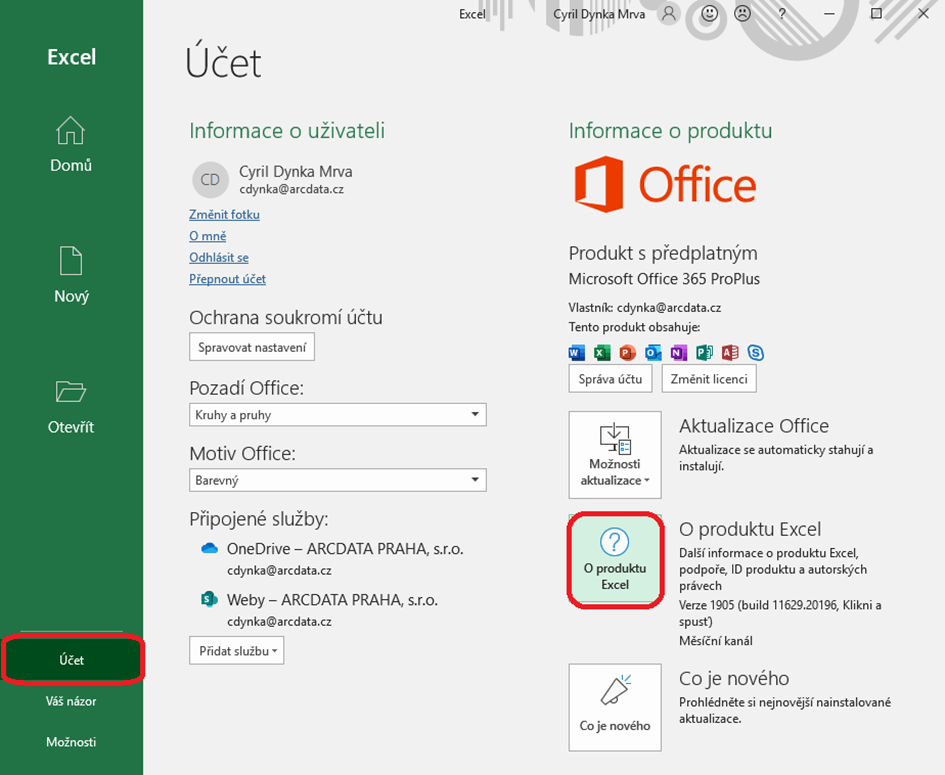This screenshot has width=945, height=775.
Task: Expand the Motiv Office Barevný dropdown
Action: 338,480
